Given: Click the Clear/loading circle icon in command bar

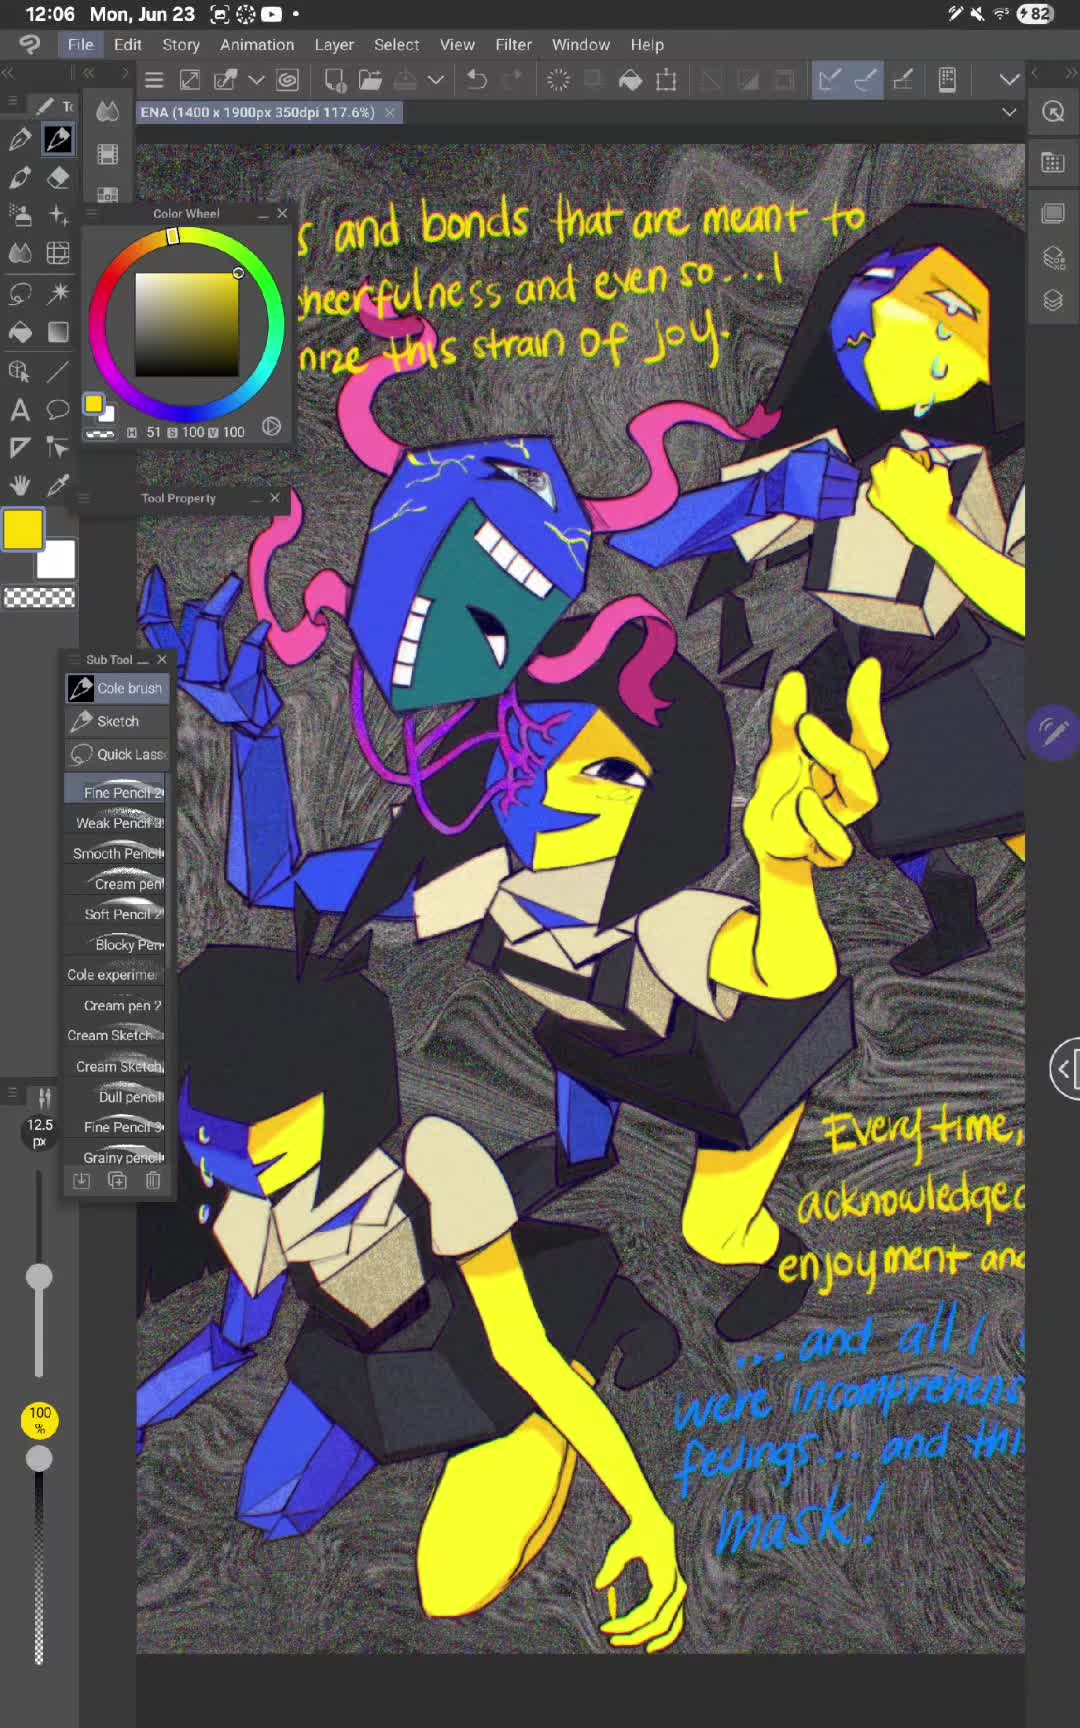Looking at the screenshot, I should 558,80.
